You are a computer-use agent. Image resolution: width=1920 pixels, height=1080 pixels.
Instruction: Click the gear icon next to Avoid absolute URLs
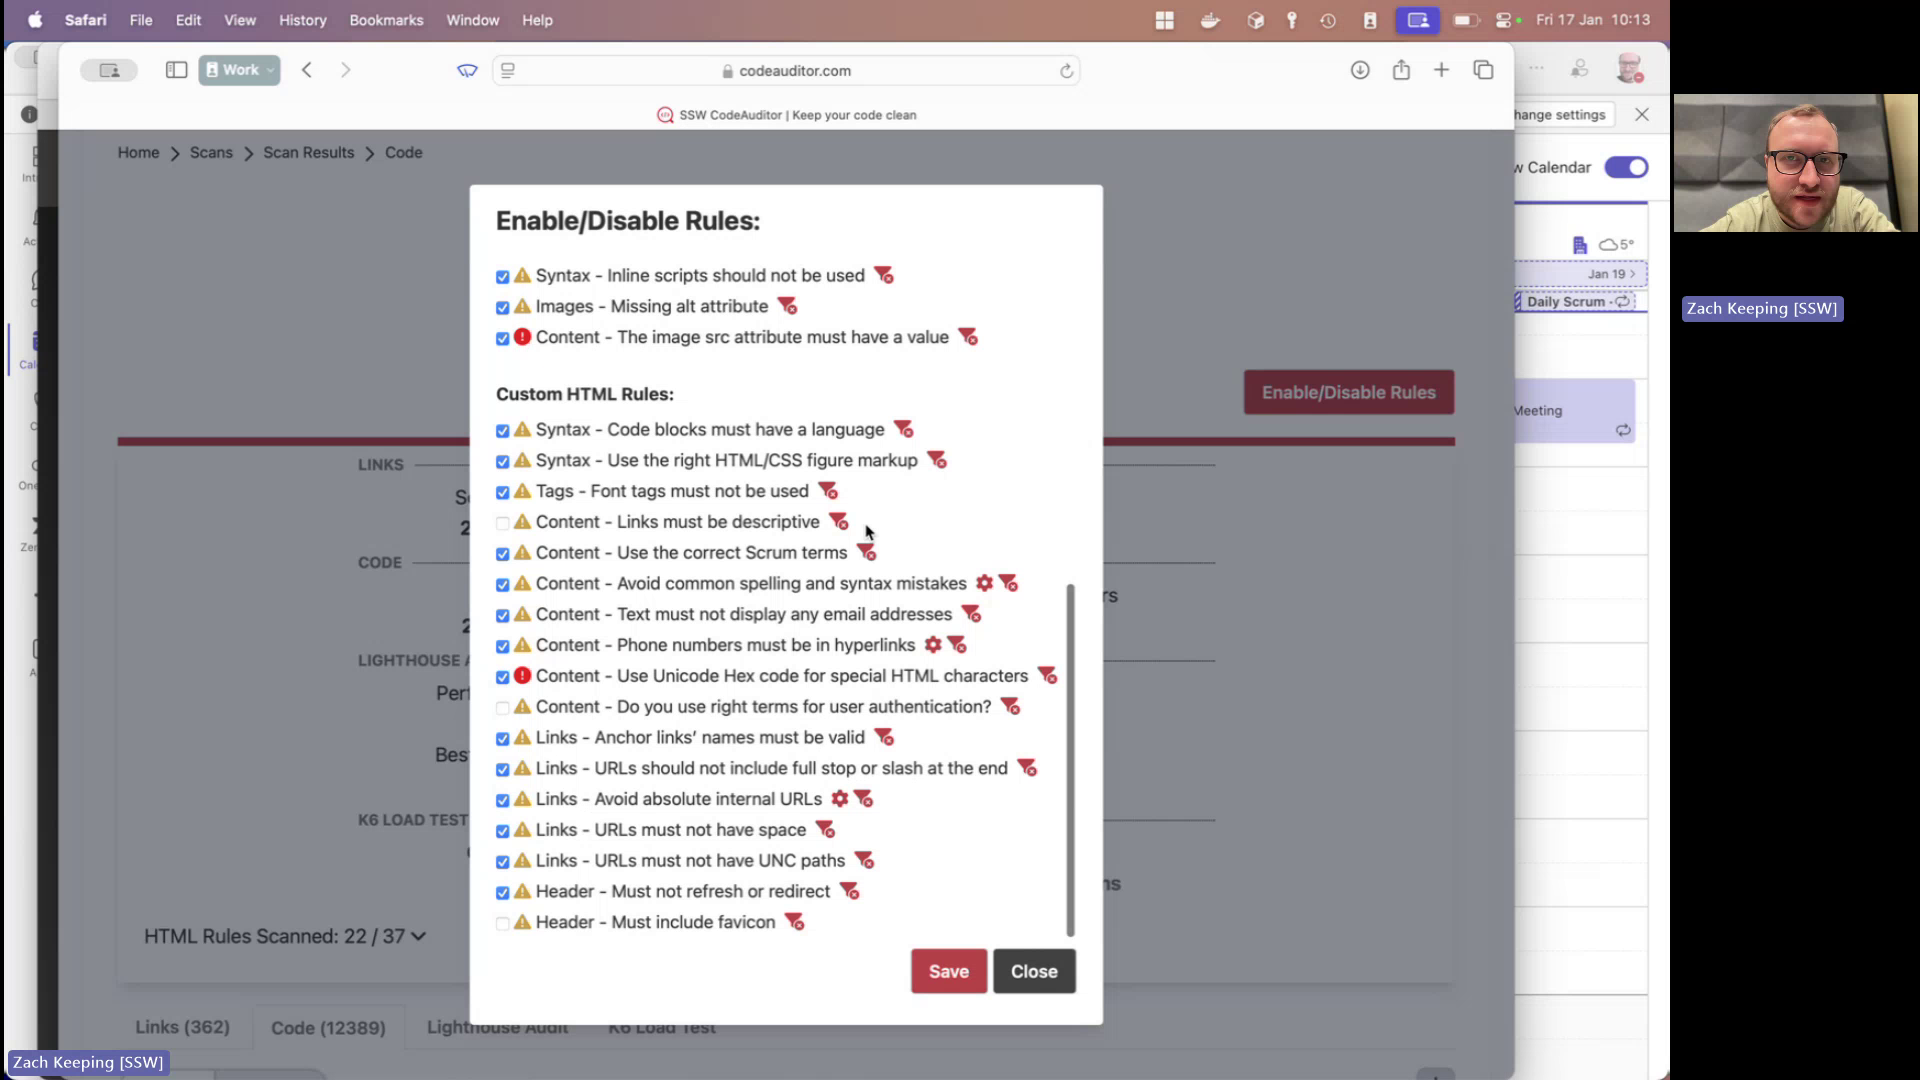coord(839,798)
